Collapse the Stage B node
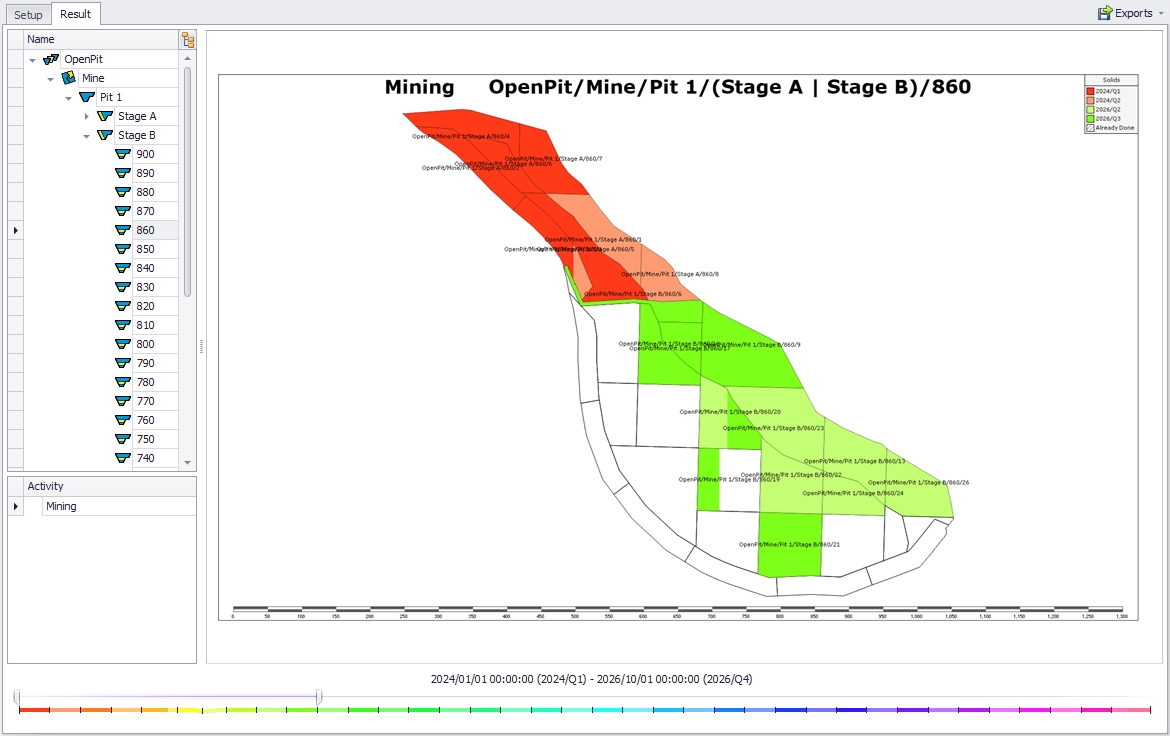The width and height of the screenshot is (1170, 736). coord(87,136)
